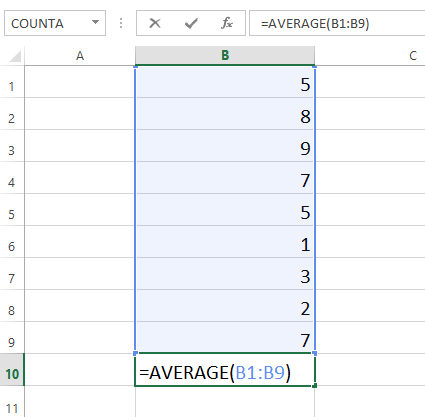Select row 7 header

pos(12,273)
